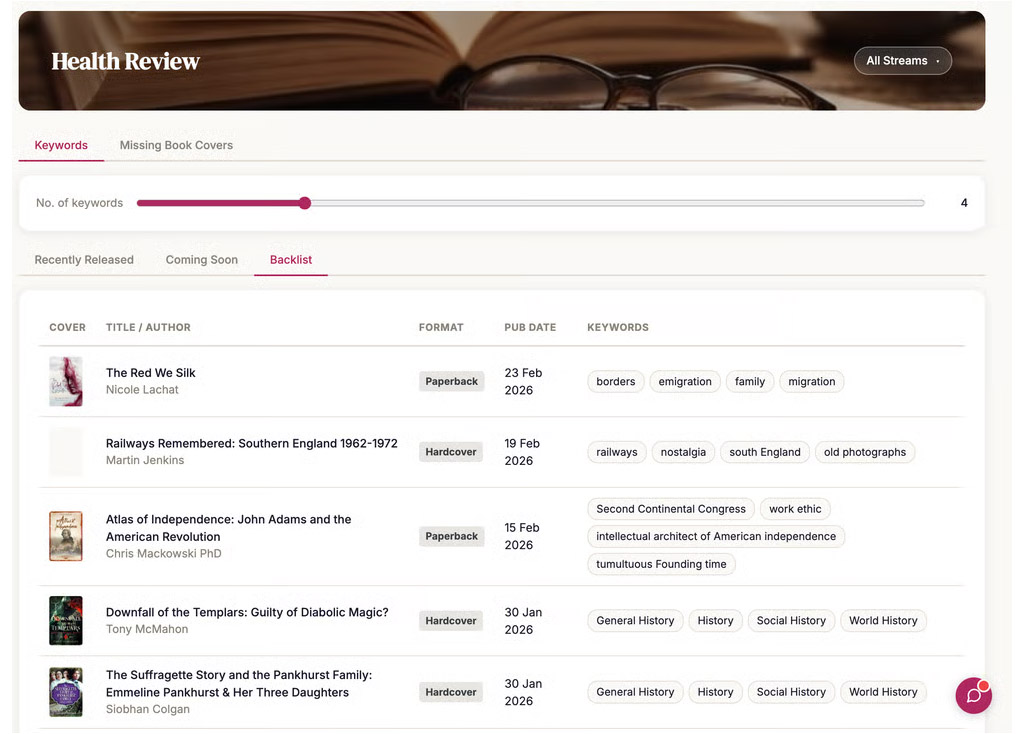
Task: Click the TITLE / AUTHOR column header
Action: click(x=148, y=327)
